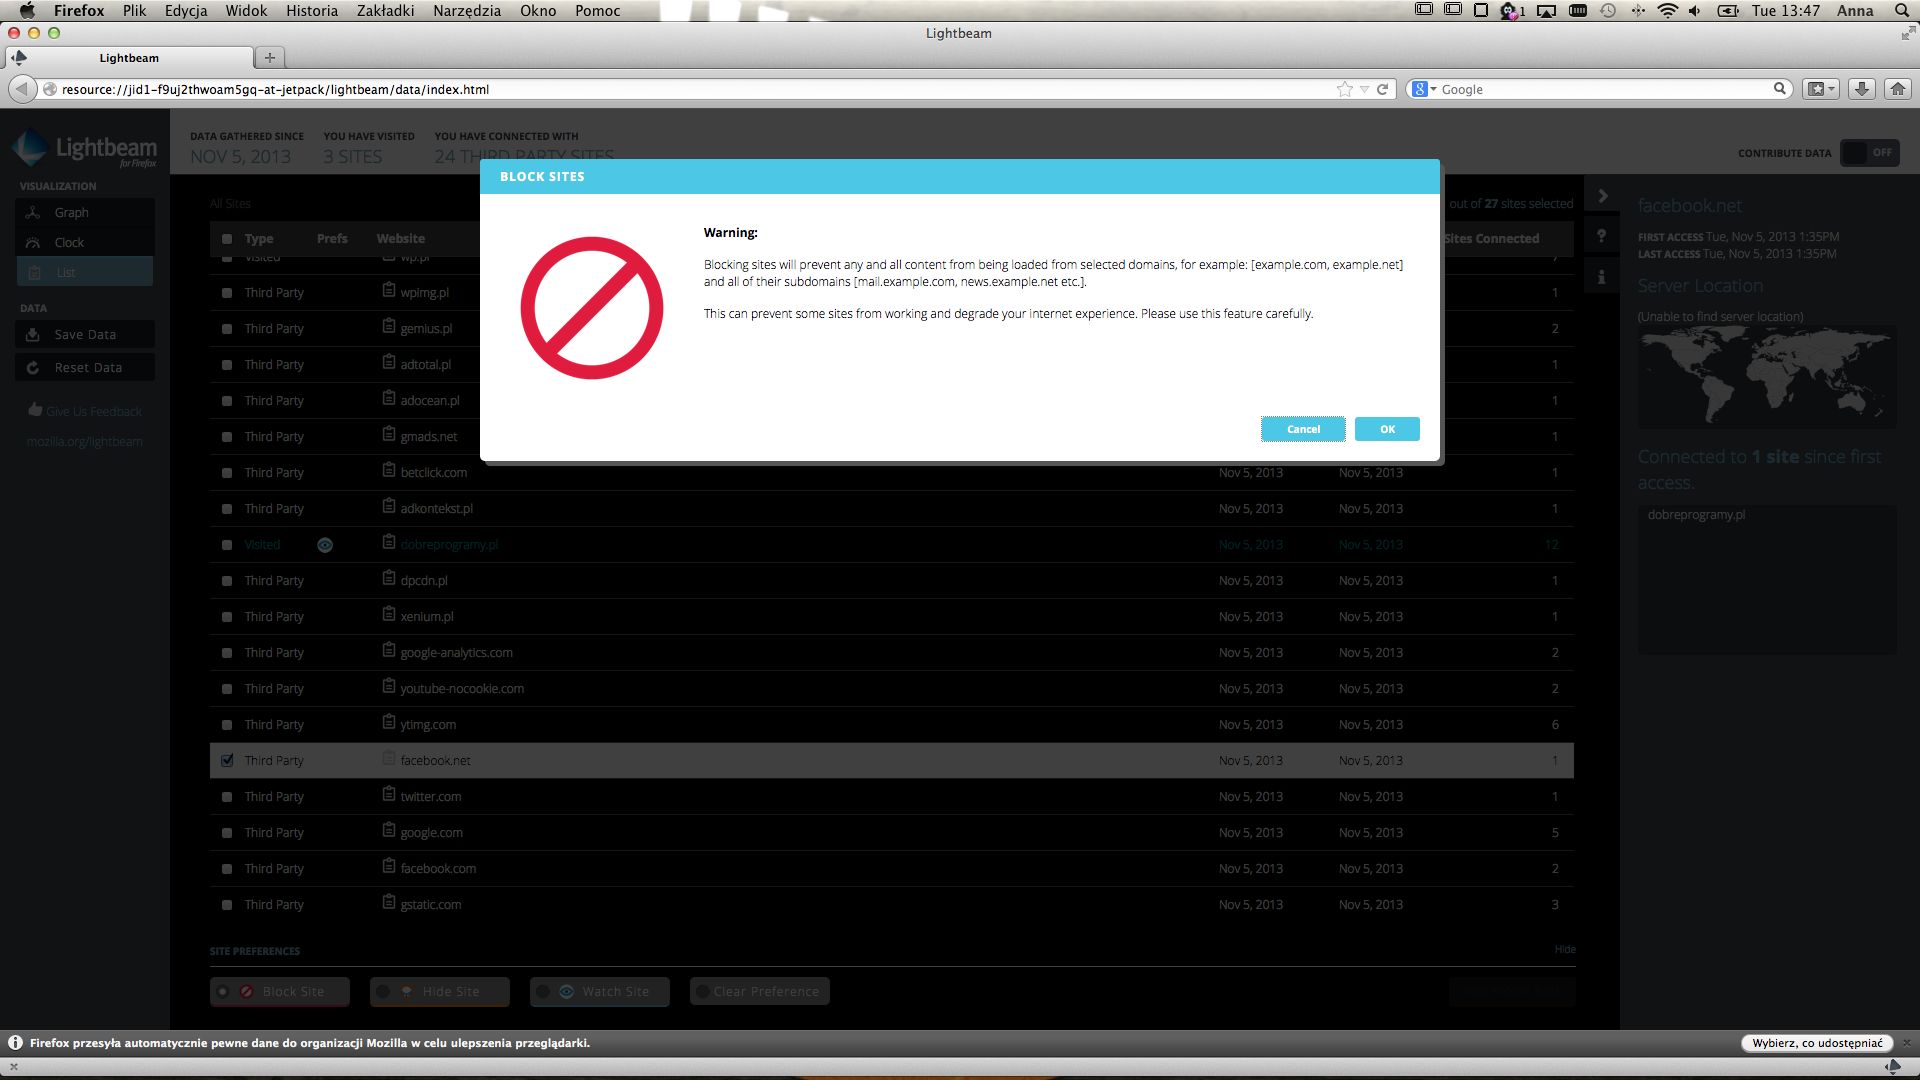Click the site icon beside ytimg.com

pyautogui.click(x=389, y=722)
